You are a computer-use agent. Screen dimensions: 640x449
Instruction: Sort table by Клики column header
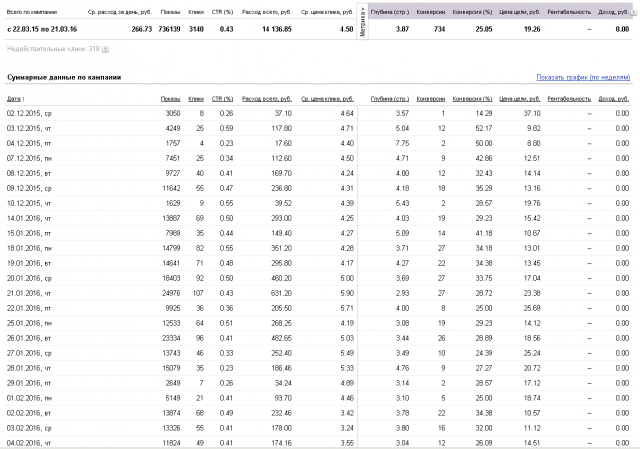pyautogui.click(x=196, y=99)
